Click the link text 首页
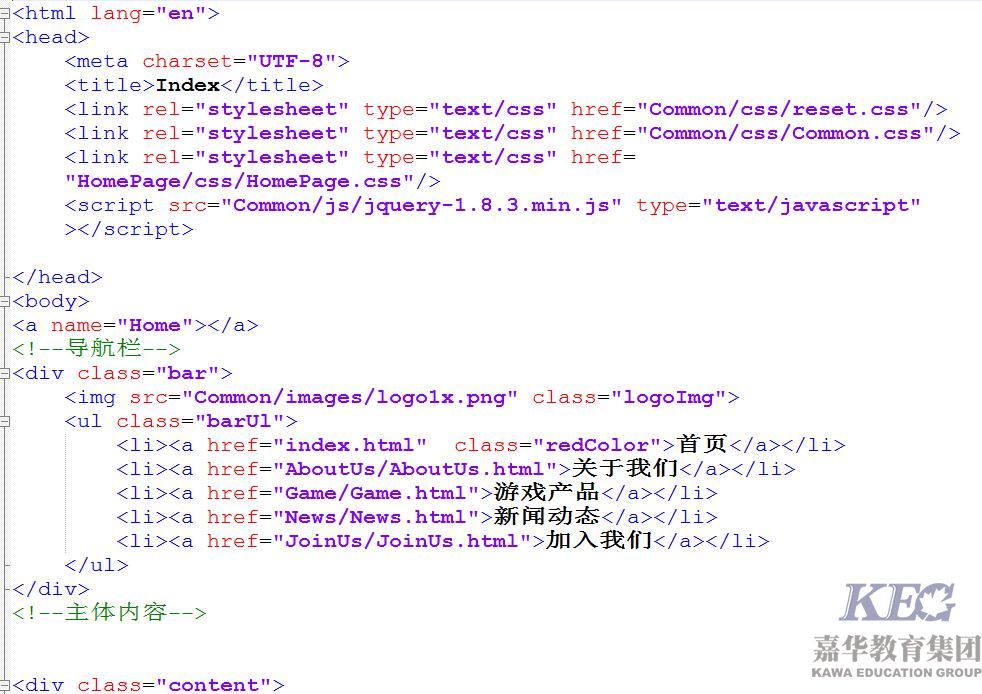This screenshot has height=694, width=982. [701, 445]
